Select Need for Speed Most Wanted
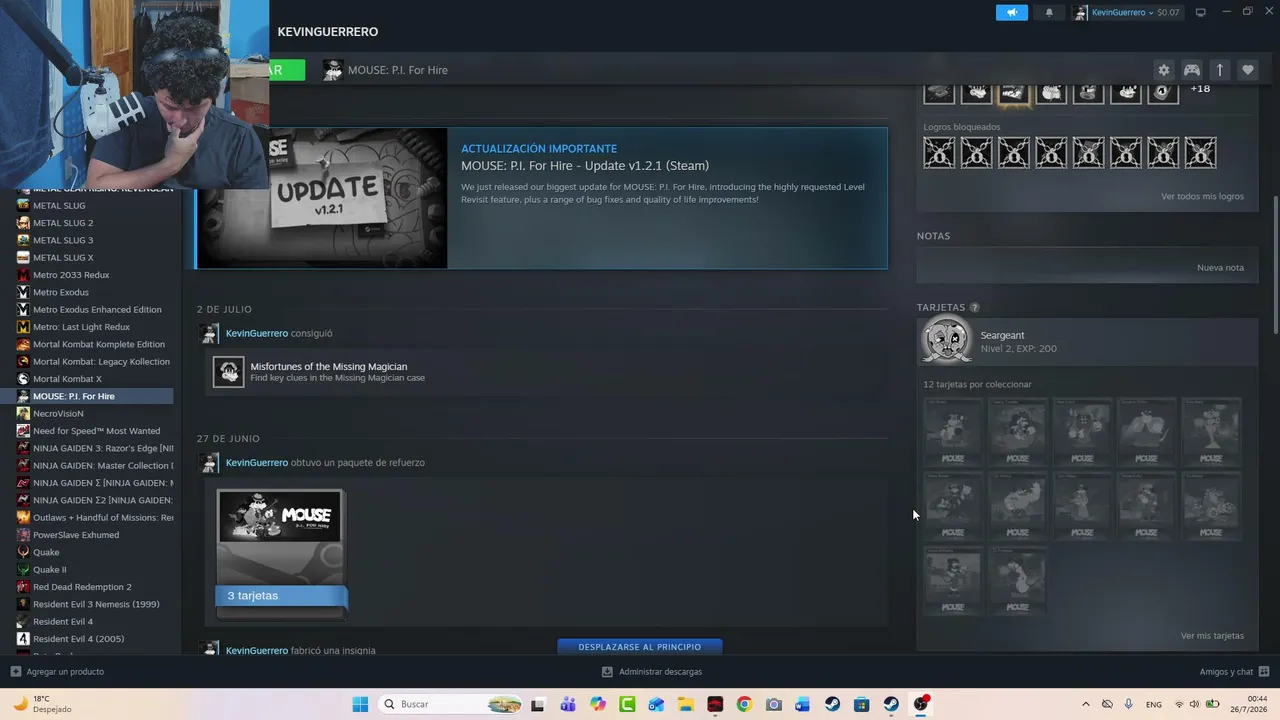 (96, 431)
